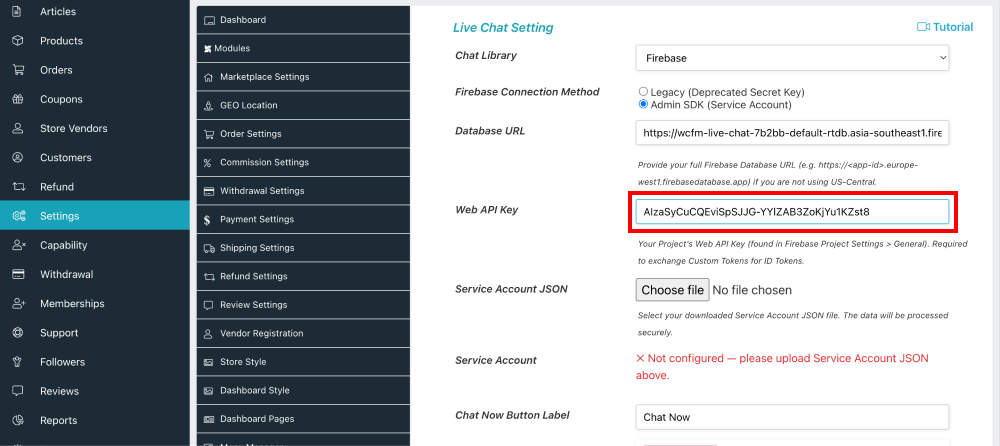Click the Store Vendors person icon
1000x446 pixels.
[x=18, y=128]
